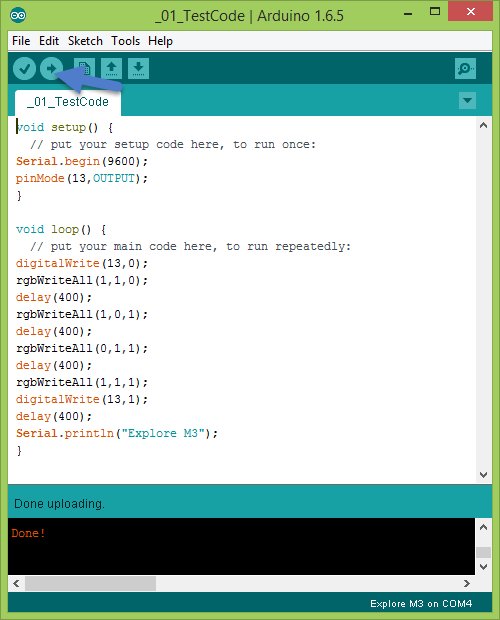Click the Save sketch down-arrow icon
This screenshot has height=620, width=500.
pos(138,69)
